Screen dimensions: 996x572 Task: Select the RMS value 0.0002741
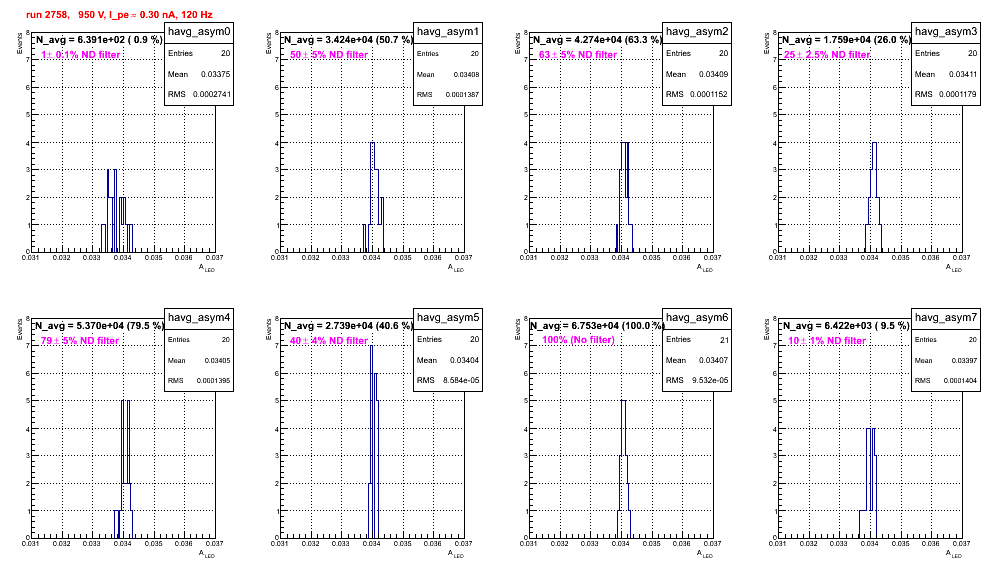tap(212, 94)
